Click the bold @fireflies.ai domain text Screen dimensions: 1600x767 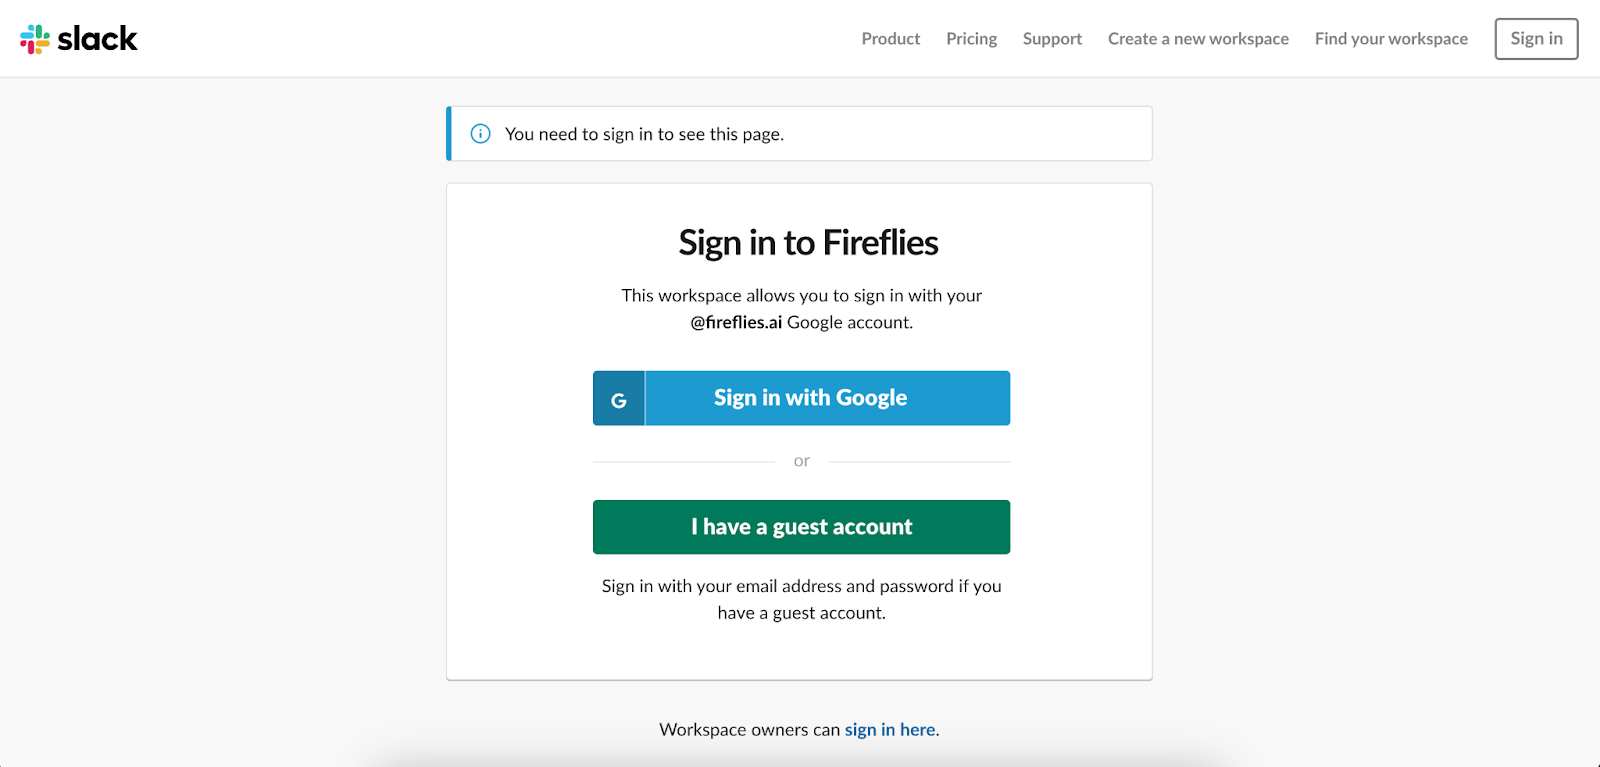[736, 322]
